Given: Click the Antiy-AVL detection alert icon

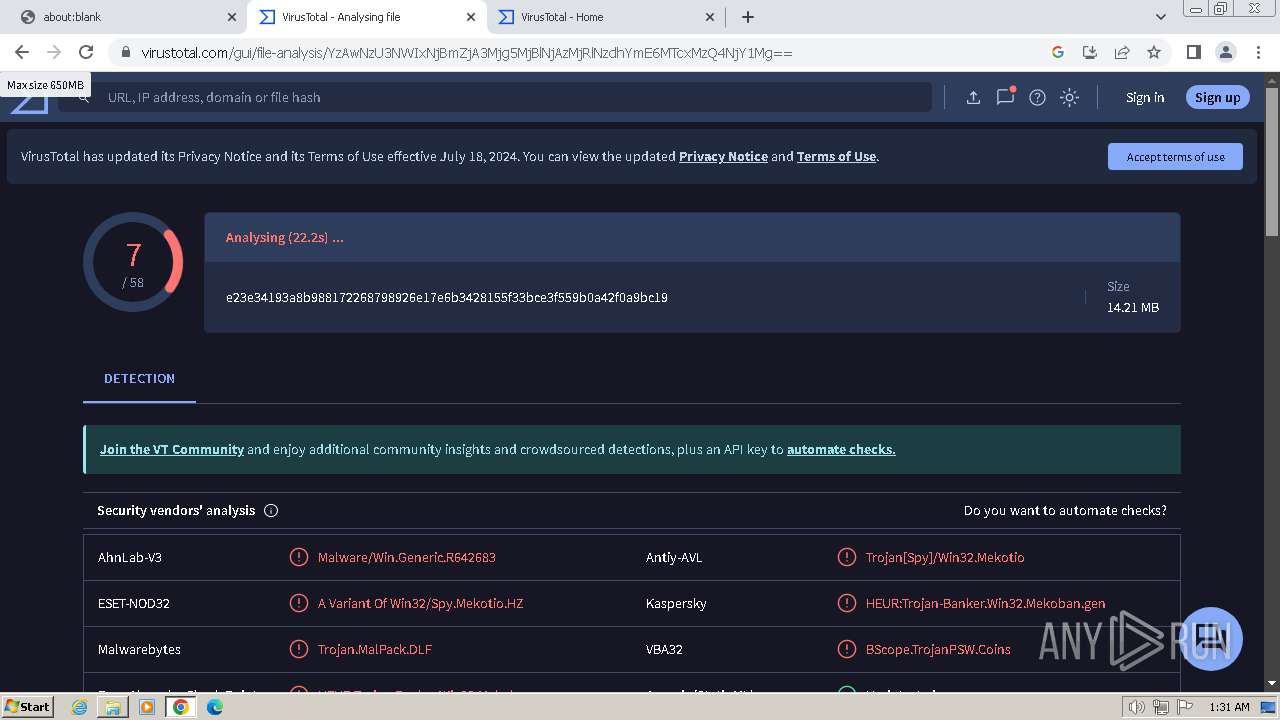Looking at the screenshot, I should (x=846, y=557).
